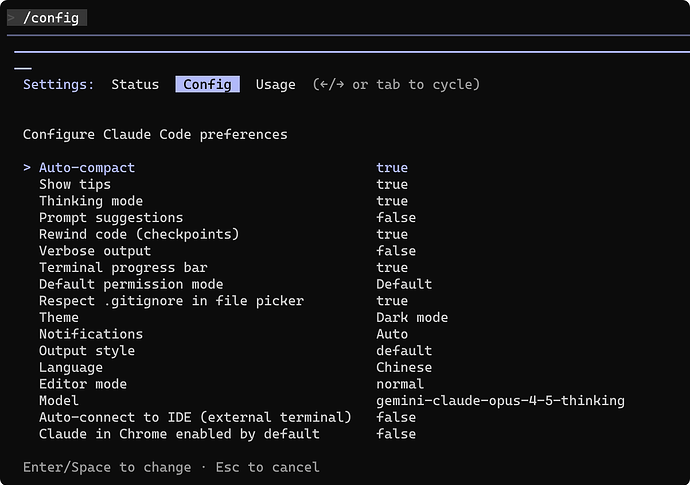The height and width of the screenshot is (485, 690).
Task: Select Rewind code (checkpoints) setting
Action: (x=139, y=234)
